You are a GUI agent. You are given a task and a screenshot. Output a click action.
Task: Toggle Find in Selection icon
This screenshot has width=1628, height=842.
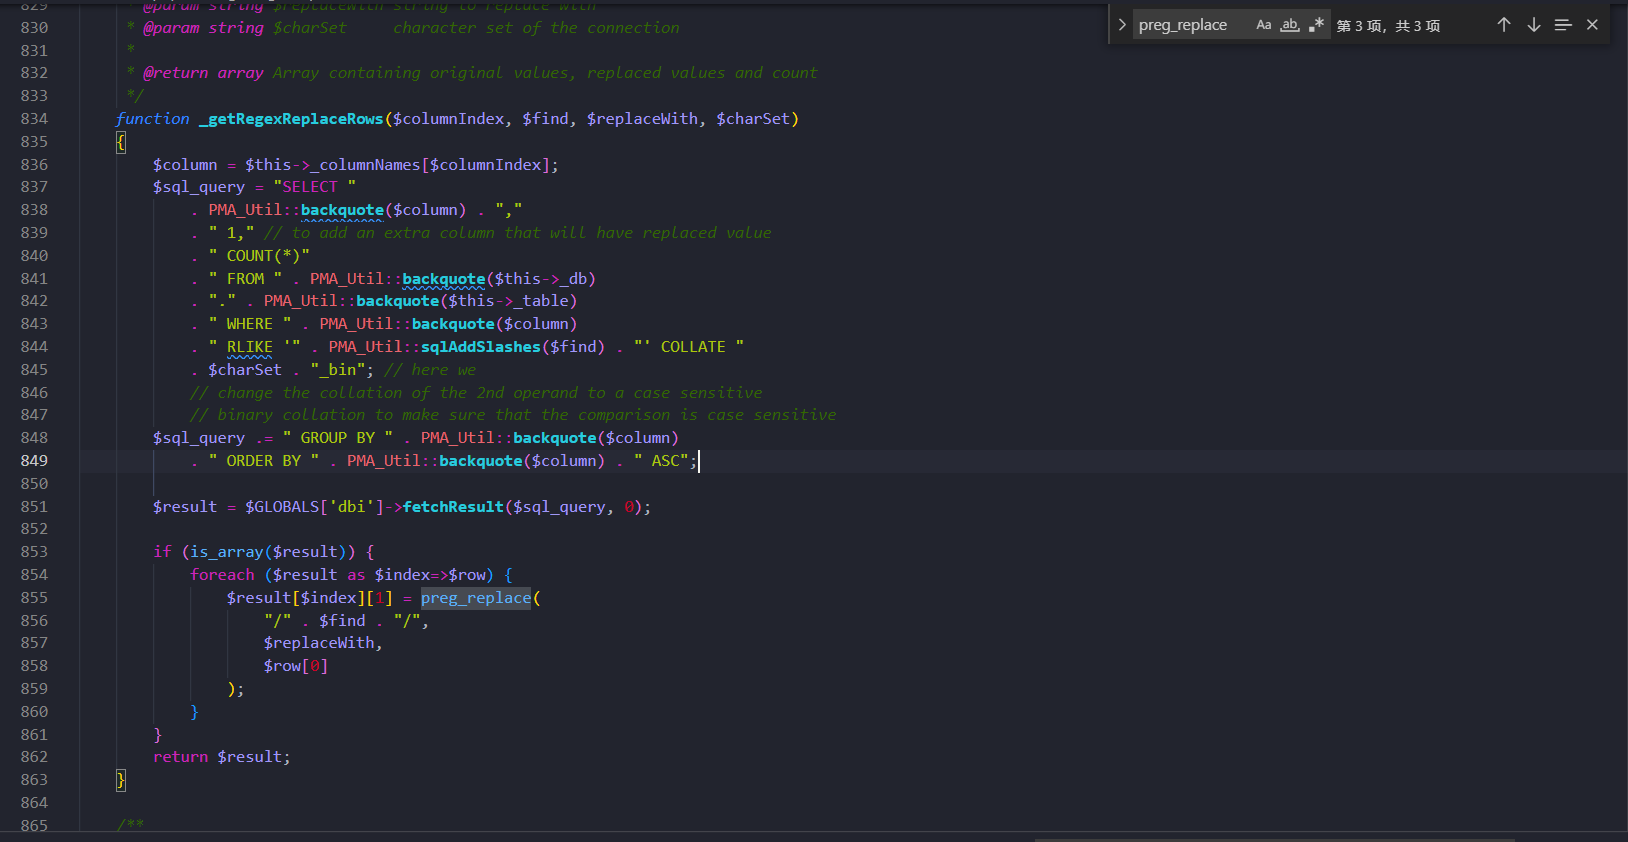coord(1563,25)
